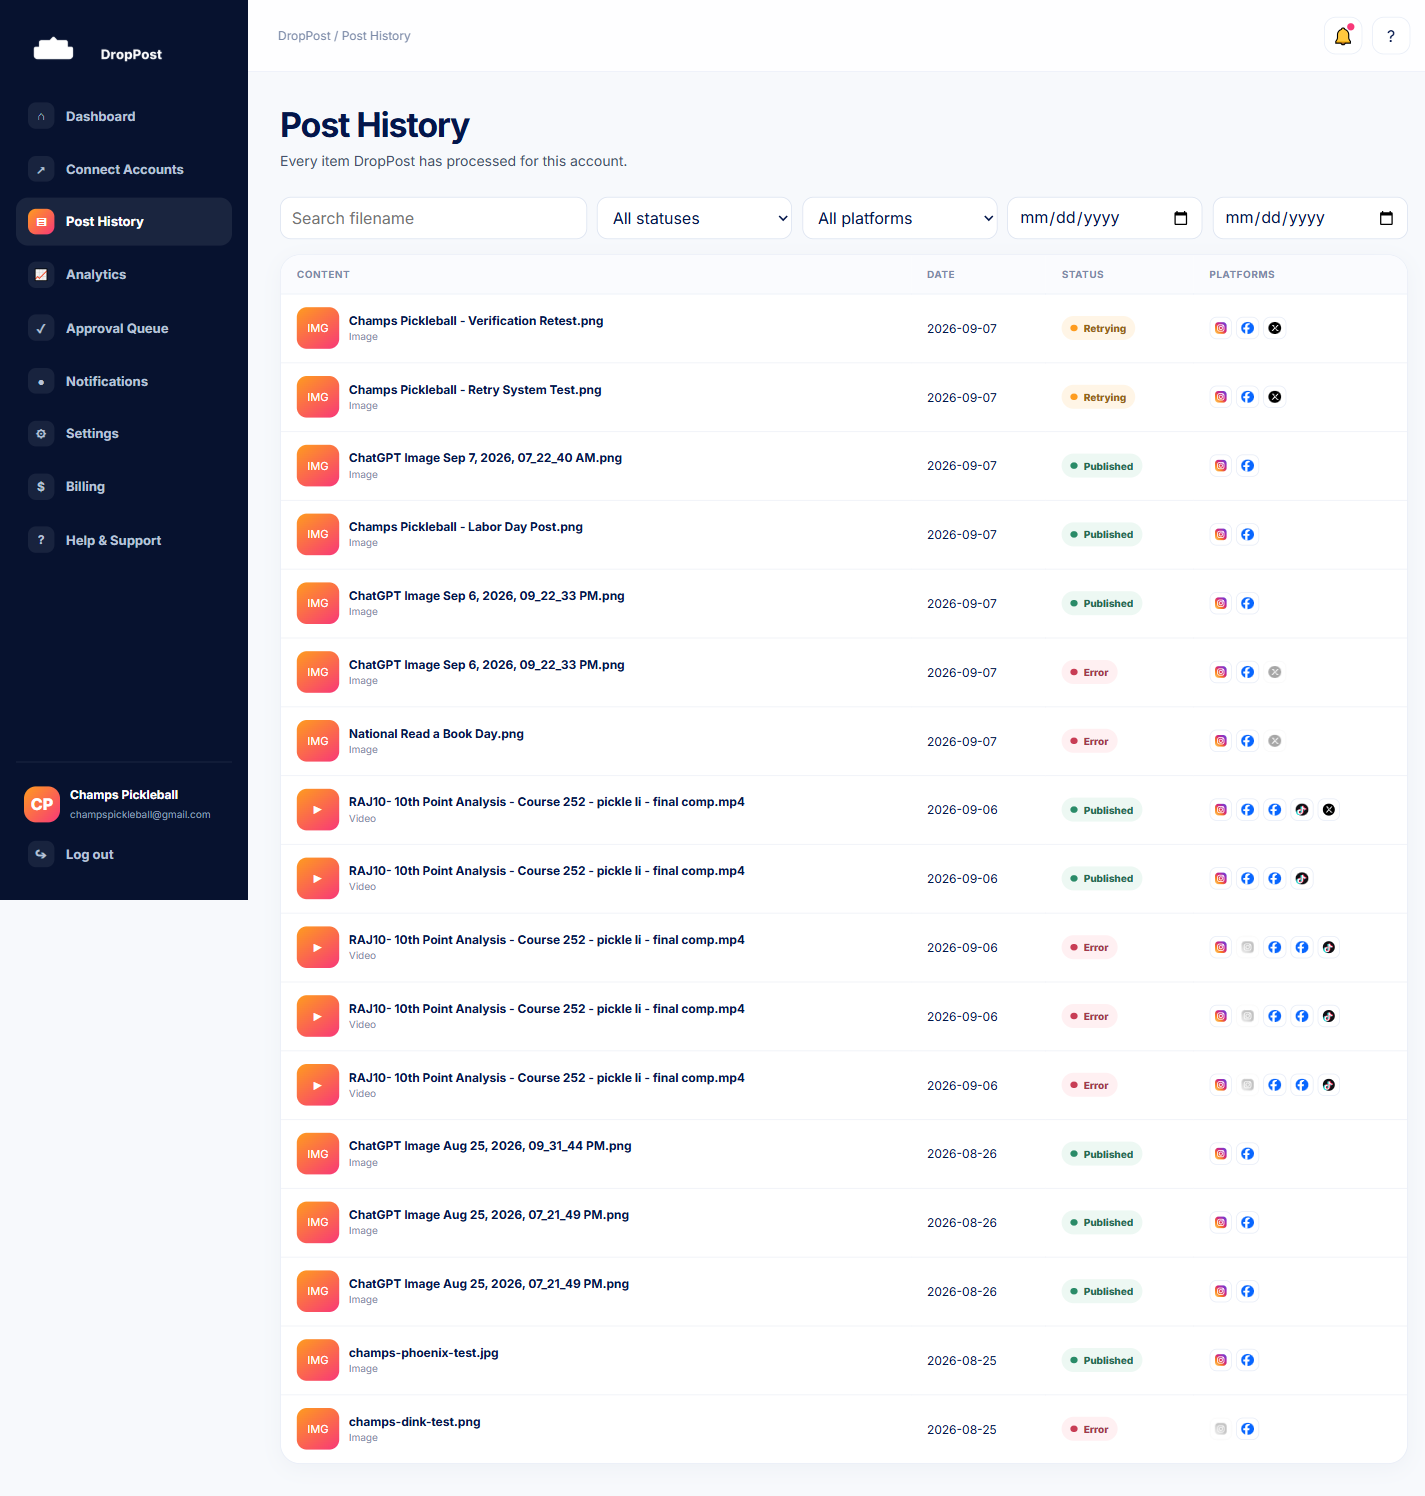Open the notifications bell in the top bar
Viewport: 1425px width, 1496px height.
(1343, 36)
